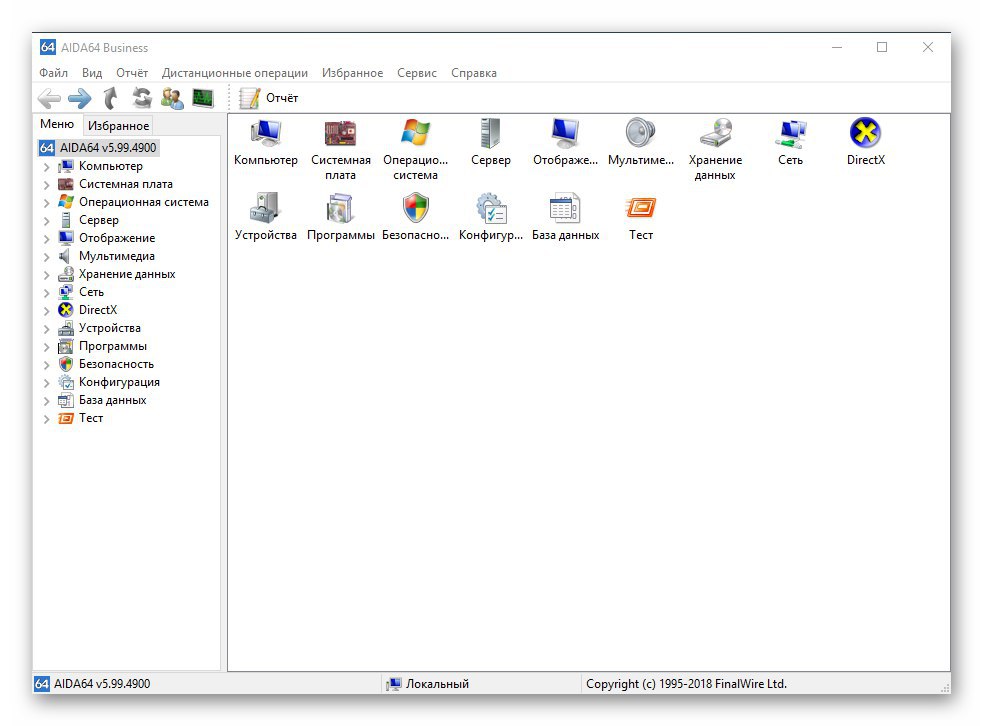Expand the Компьютер tree node

pyautogui.click(x=46, y=167)
